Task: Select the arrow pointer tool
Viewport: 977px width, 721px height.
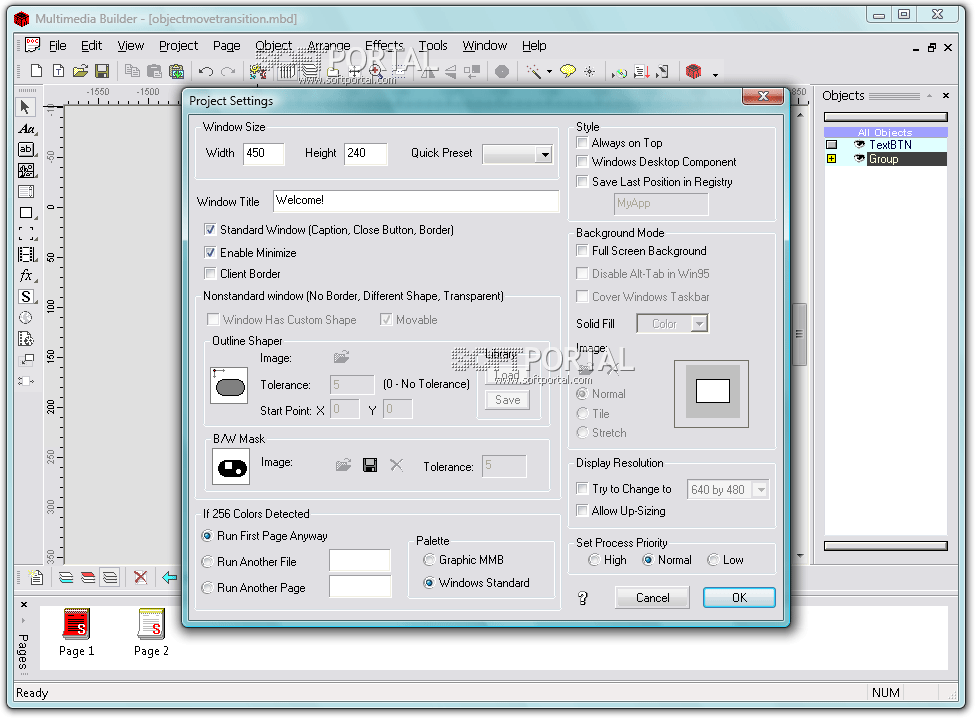Action: [26, 107]
